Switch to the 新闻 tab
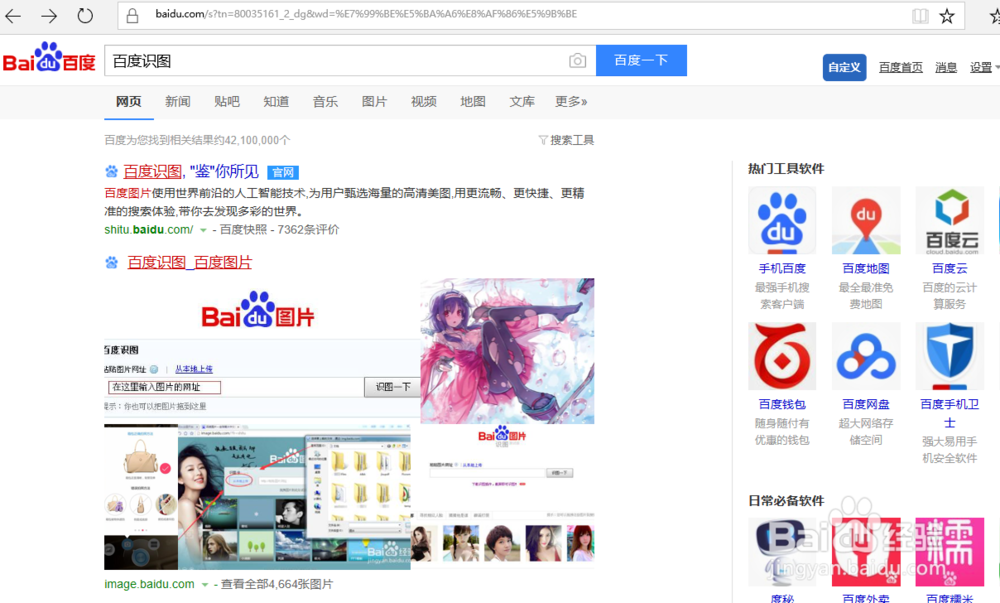Viewport: 1000px width, 603px height. click(x=178, y=102)
